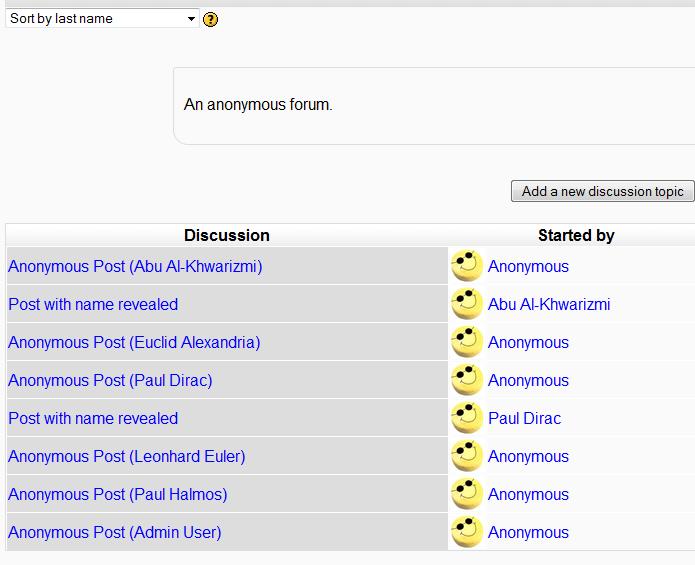
Task: Click smiley avatar in Paul Halmos post row
Action: click(x=467, y=494)
